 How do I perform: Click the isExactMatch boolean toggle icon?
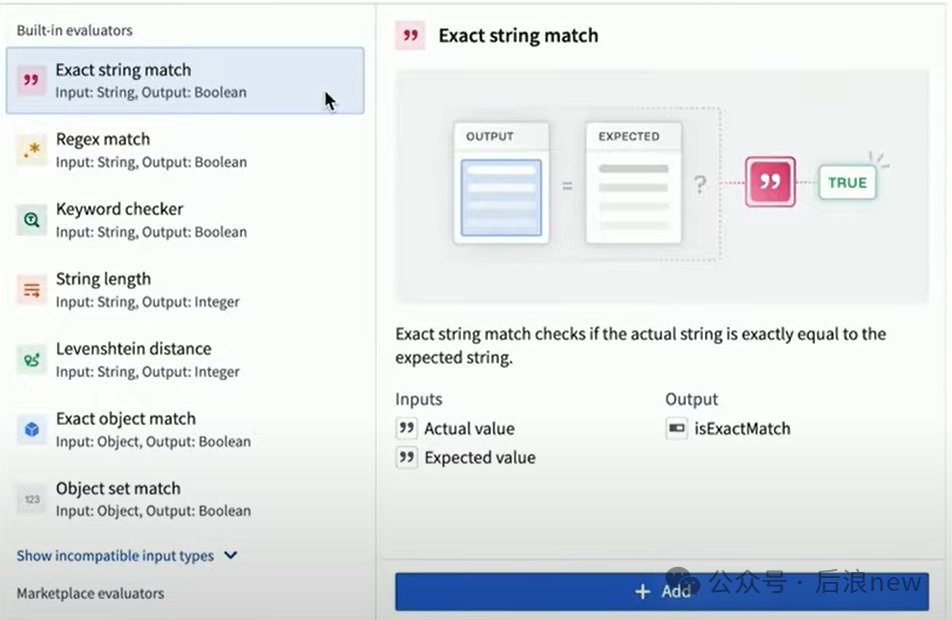coord(677,429)
